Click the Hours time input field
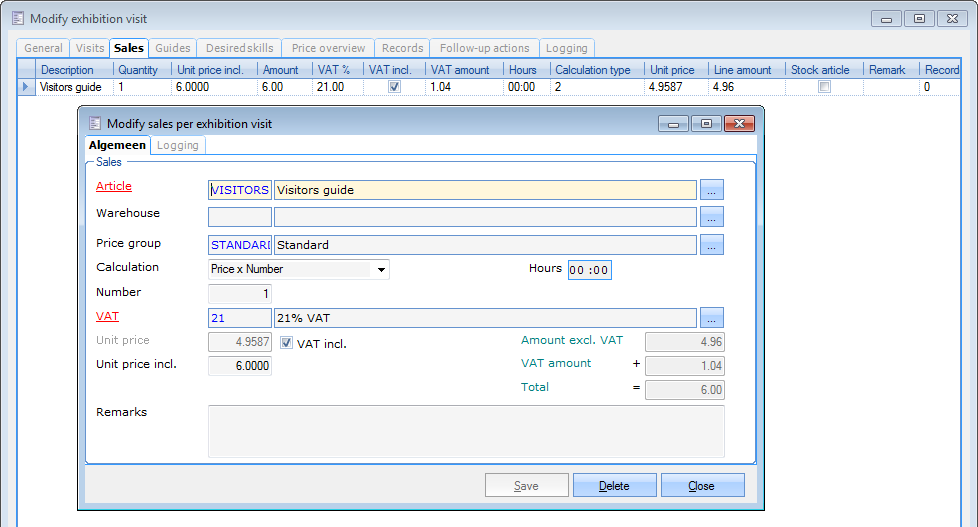 coord(589,270)
